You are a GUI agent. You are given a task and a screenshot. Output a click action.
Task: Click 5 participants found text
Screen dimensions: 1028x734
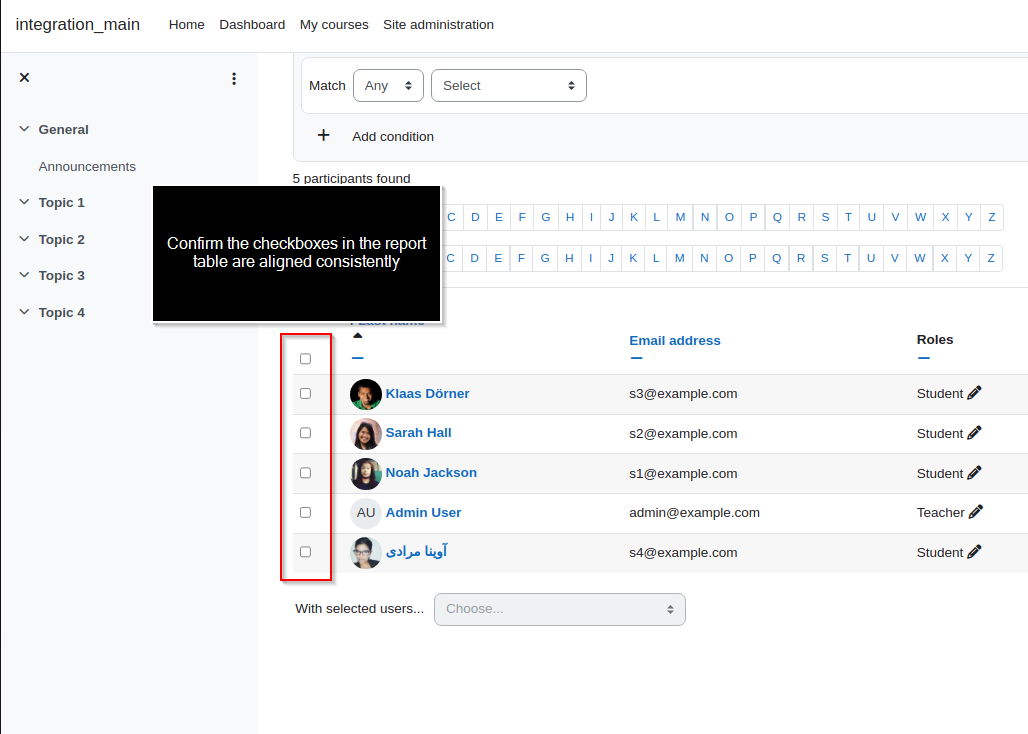pos(351,178)
